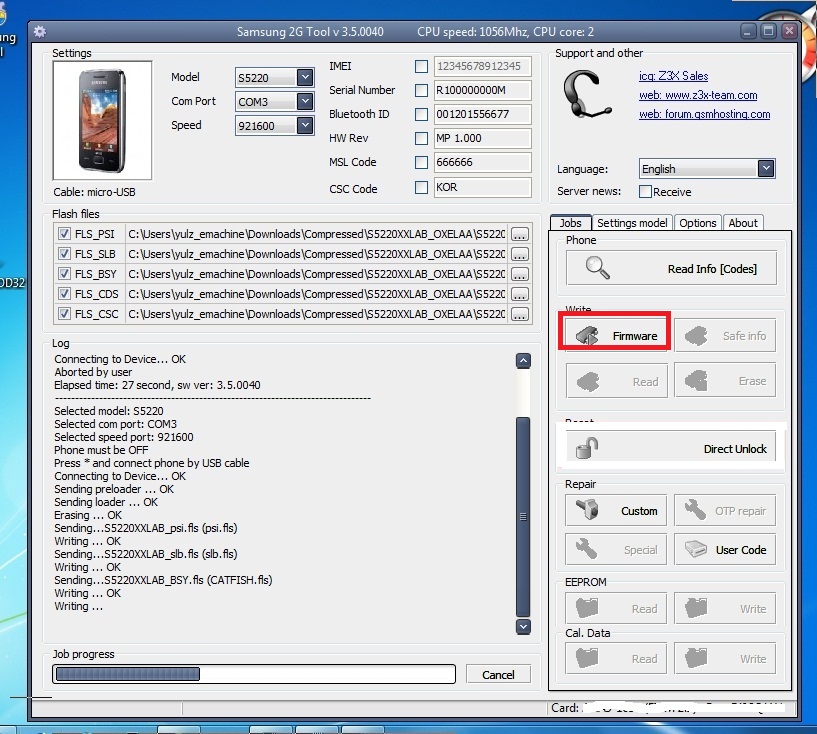Browse for FLS_PSI file
Viewport: 817px width, 734px height.
519,234
